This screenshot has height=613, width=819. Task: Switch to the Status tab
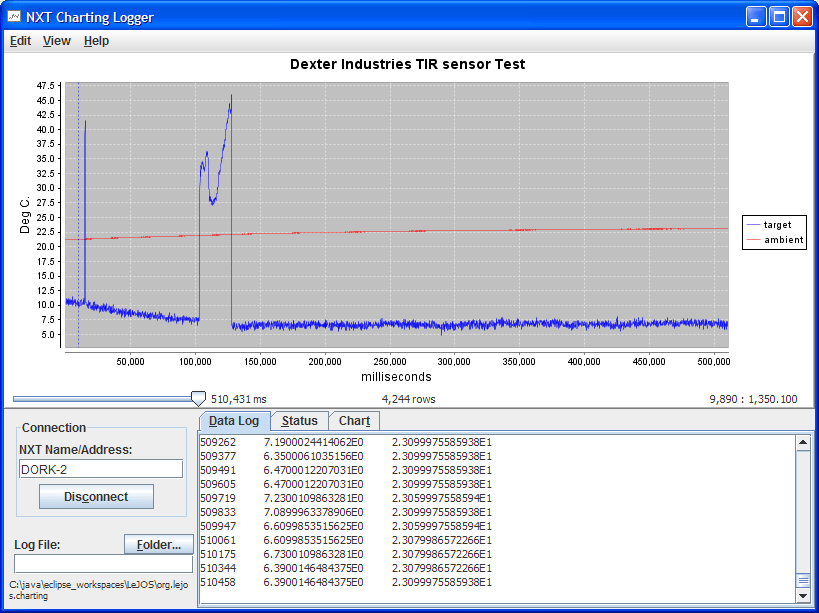click(299, 421)
